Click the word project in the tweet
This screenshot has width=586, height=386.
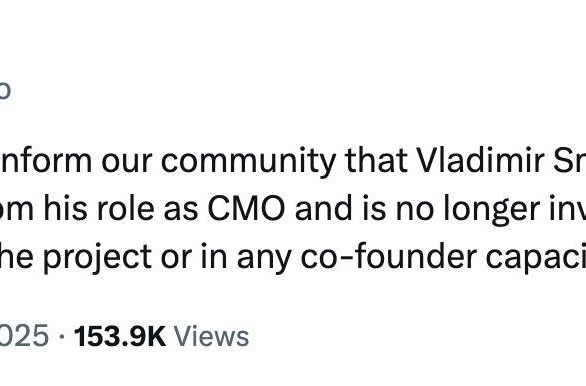pyautogui.click(x=98, y=258)
